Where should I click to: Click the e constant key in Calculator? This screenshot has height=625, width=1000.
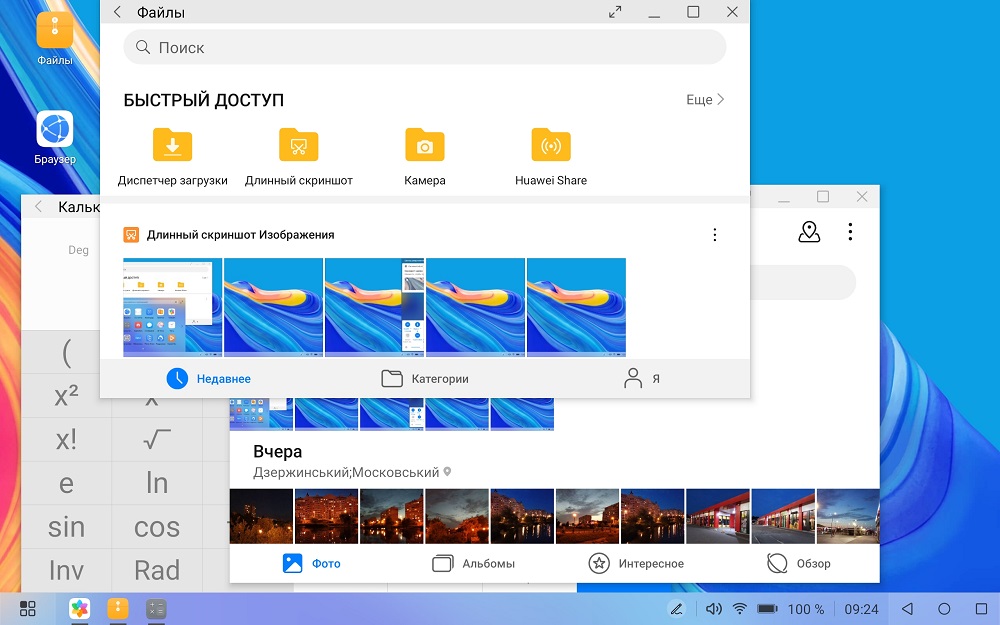click(66, 483)
